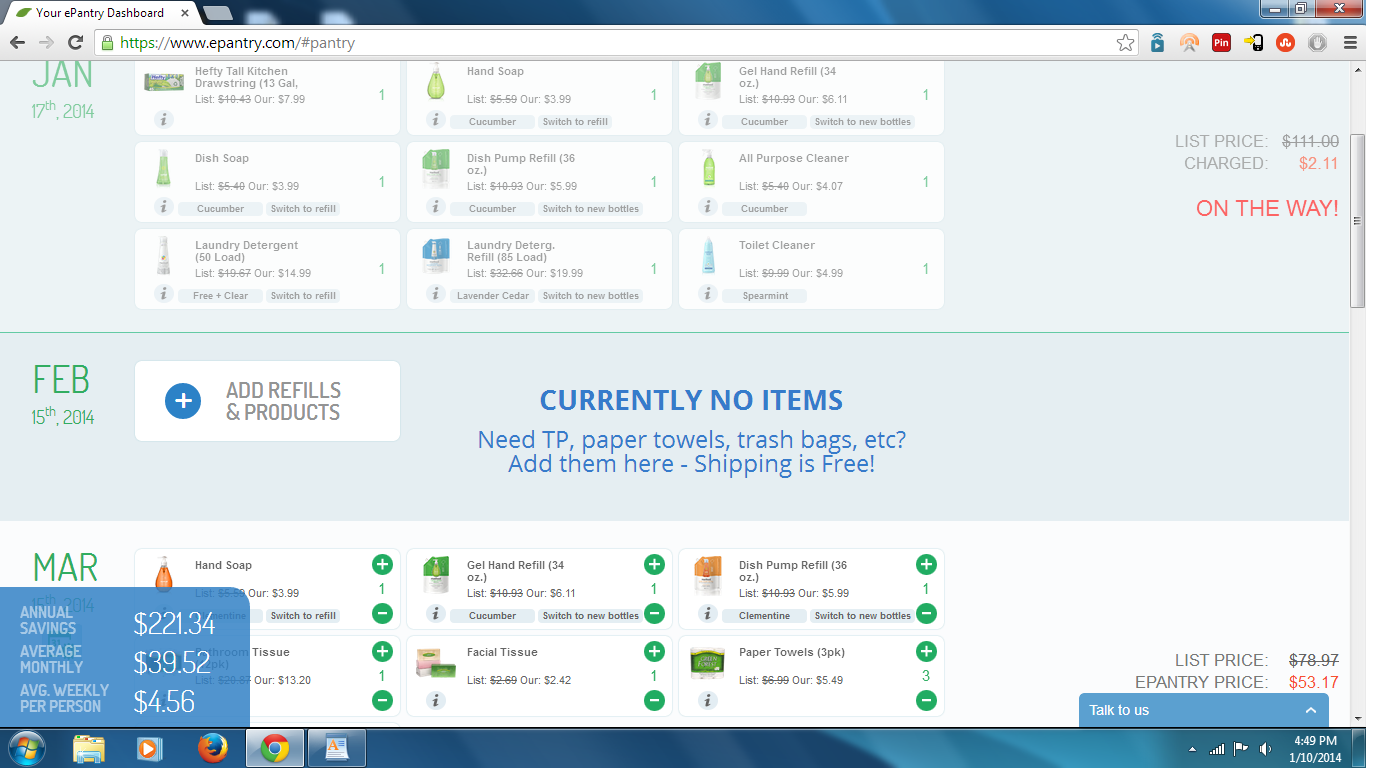Click the epantry.com address bar
This screenshot has height=768, width=1382.
pos(600,43)
